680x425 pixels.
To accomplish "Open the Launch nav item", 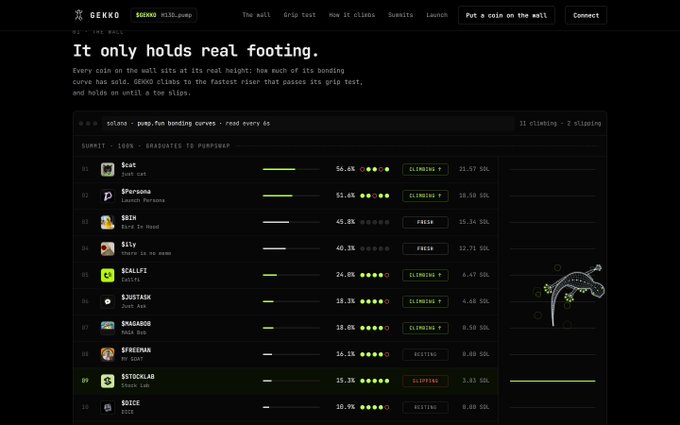I will point(437,15).
